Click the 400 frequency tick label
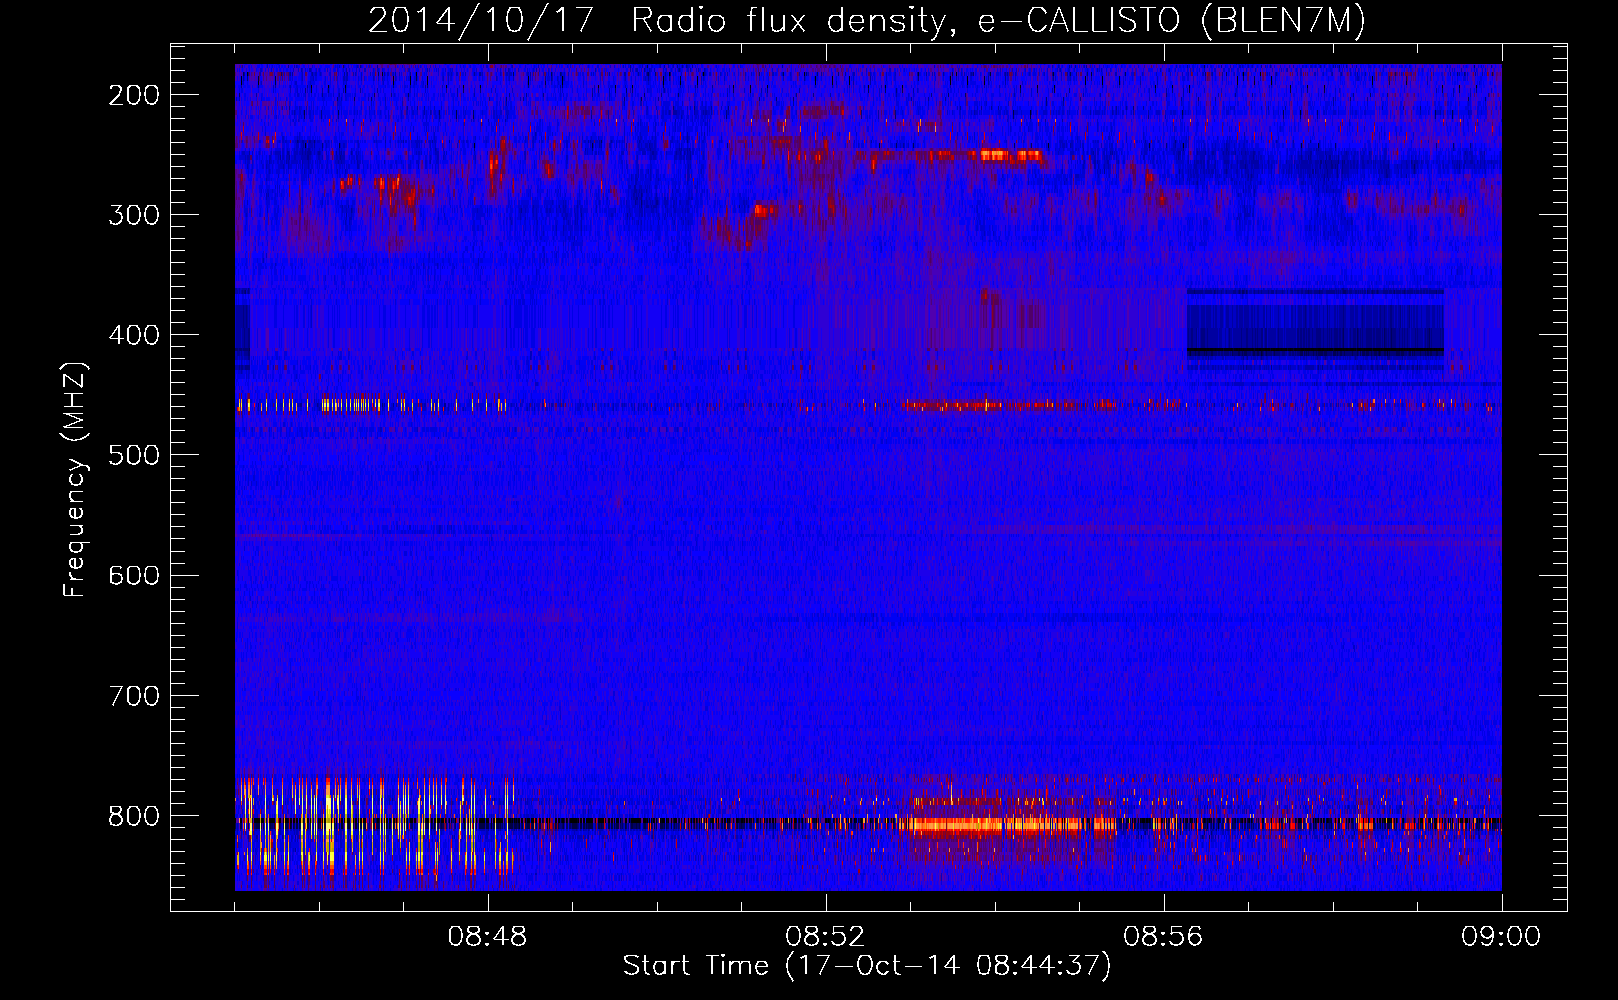The height and width of the screenshot is (1000, 1618). point(134,335)
